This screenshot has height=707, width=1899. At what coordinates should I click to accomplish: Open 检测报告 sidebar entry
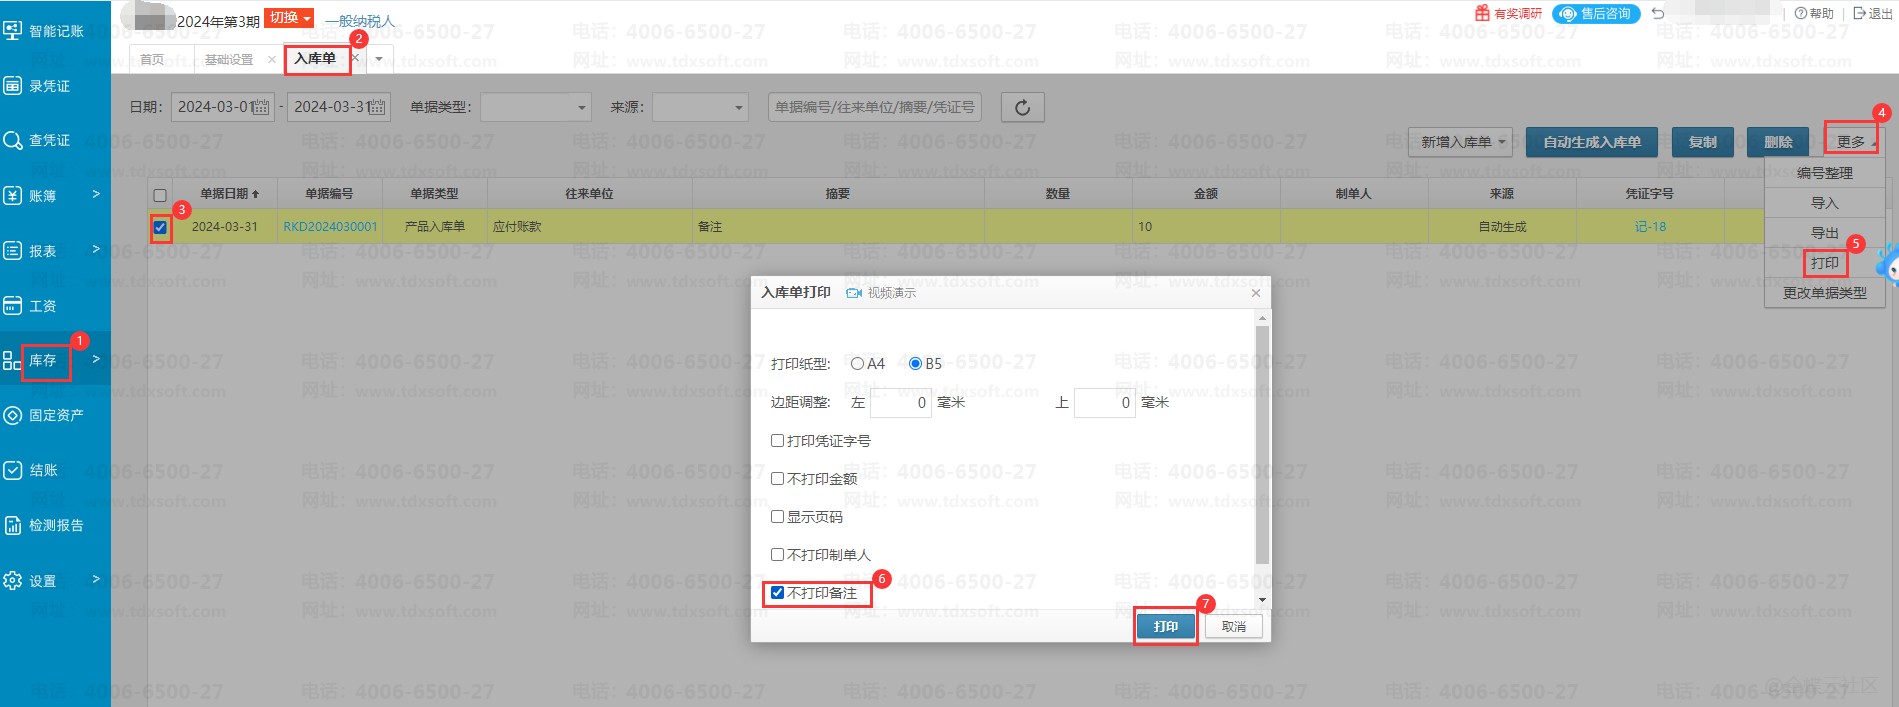pos(44,525)
